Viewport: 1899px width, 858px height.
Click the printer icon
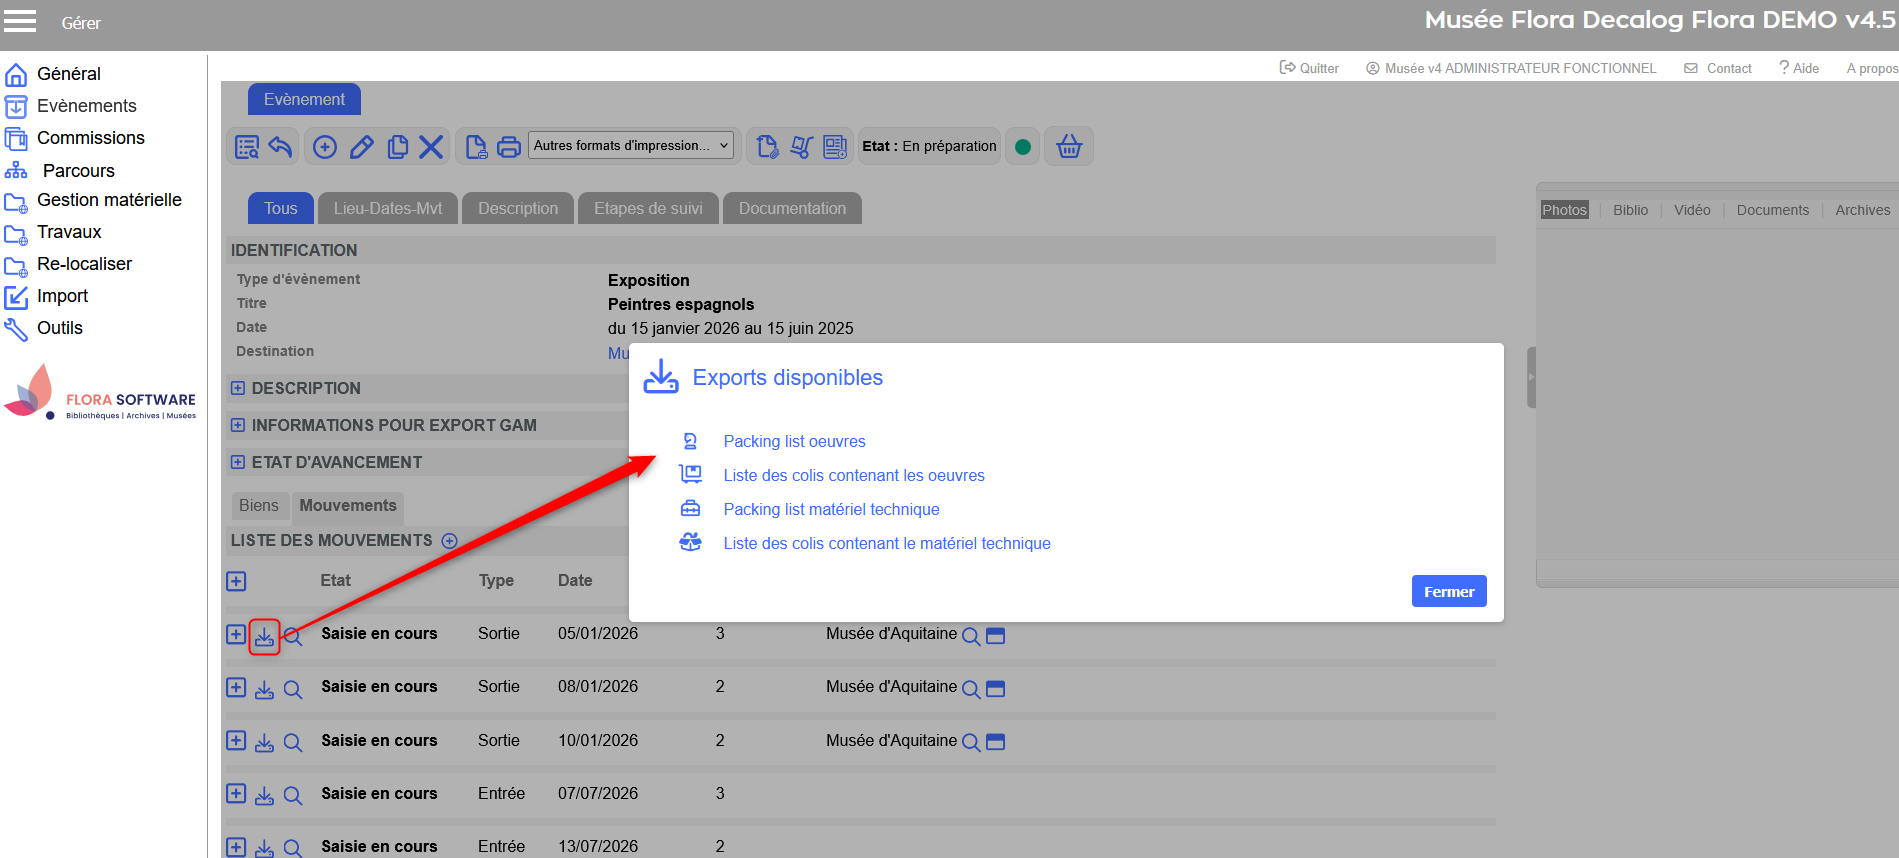[x=509, y=147]
